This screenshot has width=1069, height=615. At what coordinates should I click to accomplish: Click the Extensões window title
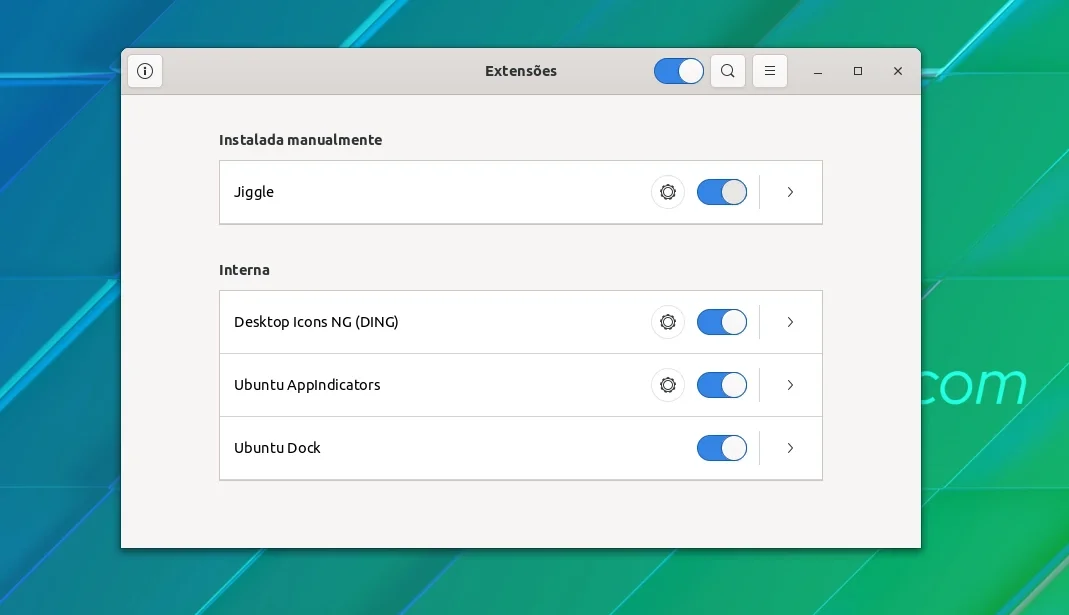(x=521, y=71)
